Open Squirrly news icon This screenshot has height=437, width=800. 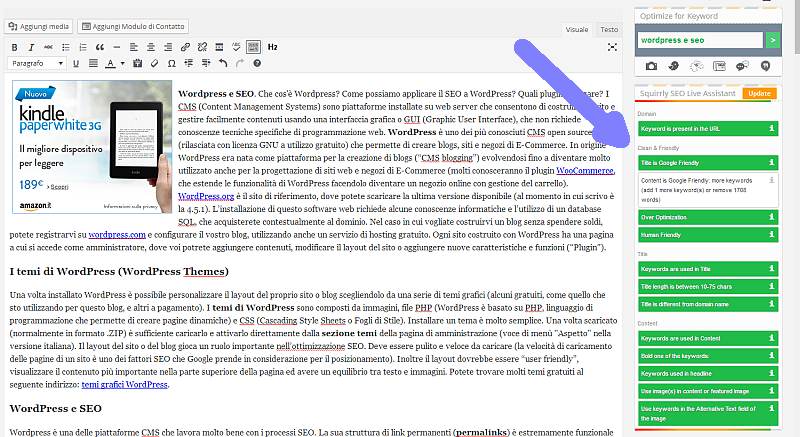719,66
